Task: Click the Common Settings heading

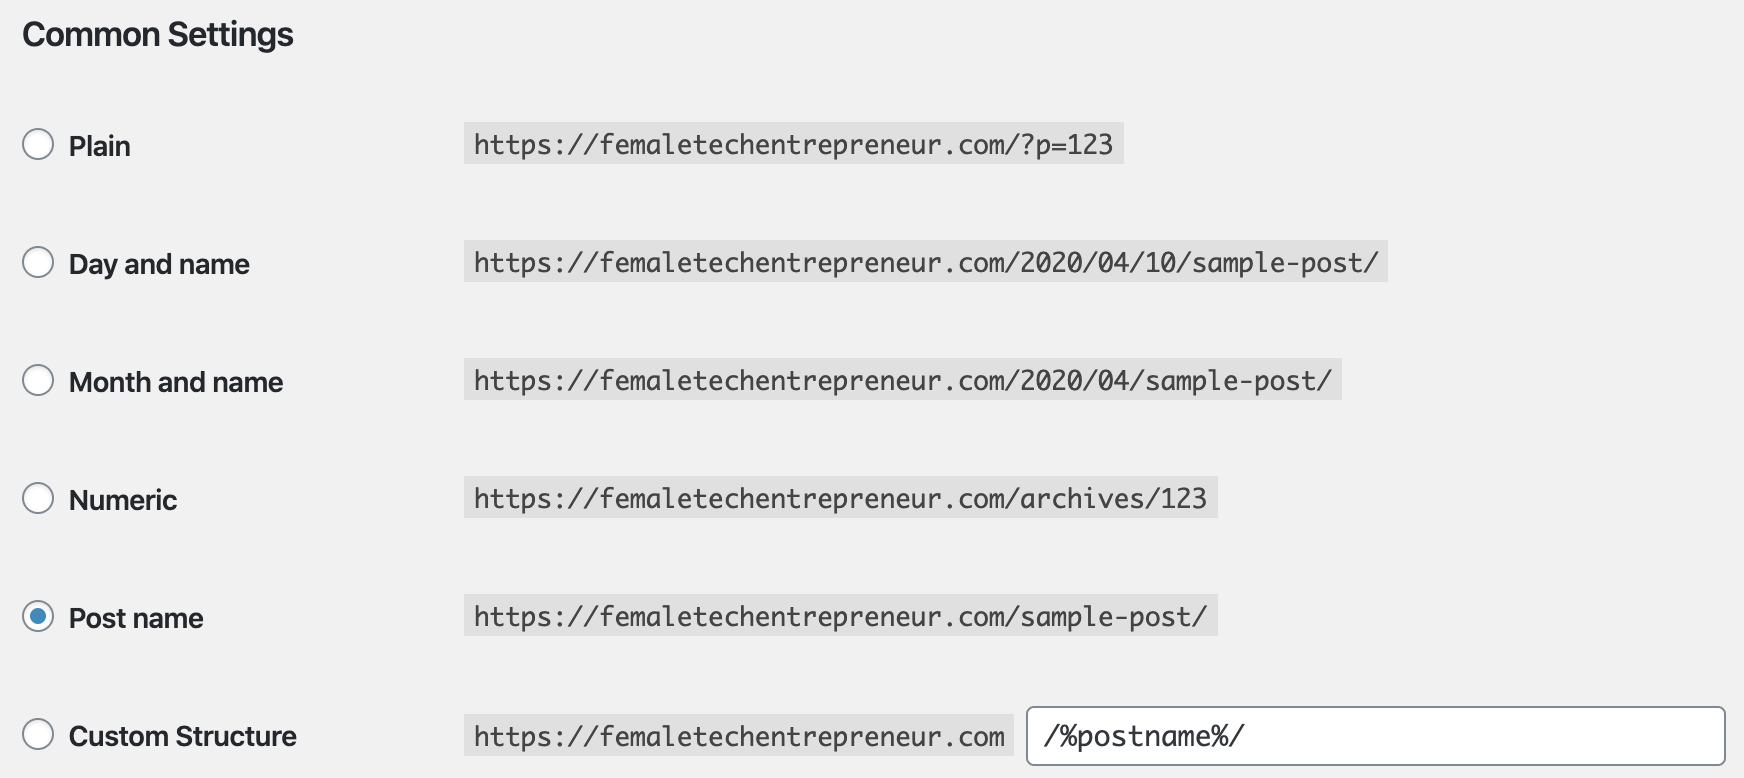Action: (158, 35)
